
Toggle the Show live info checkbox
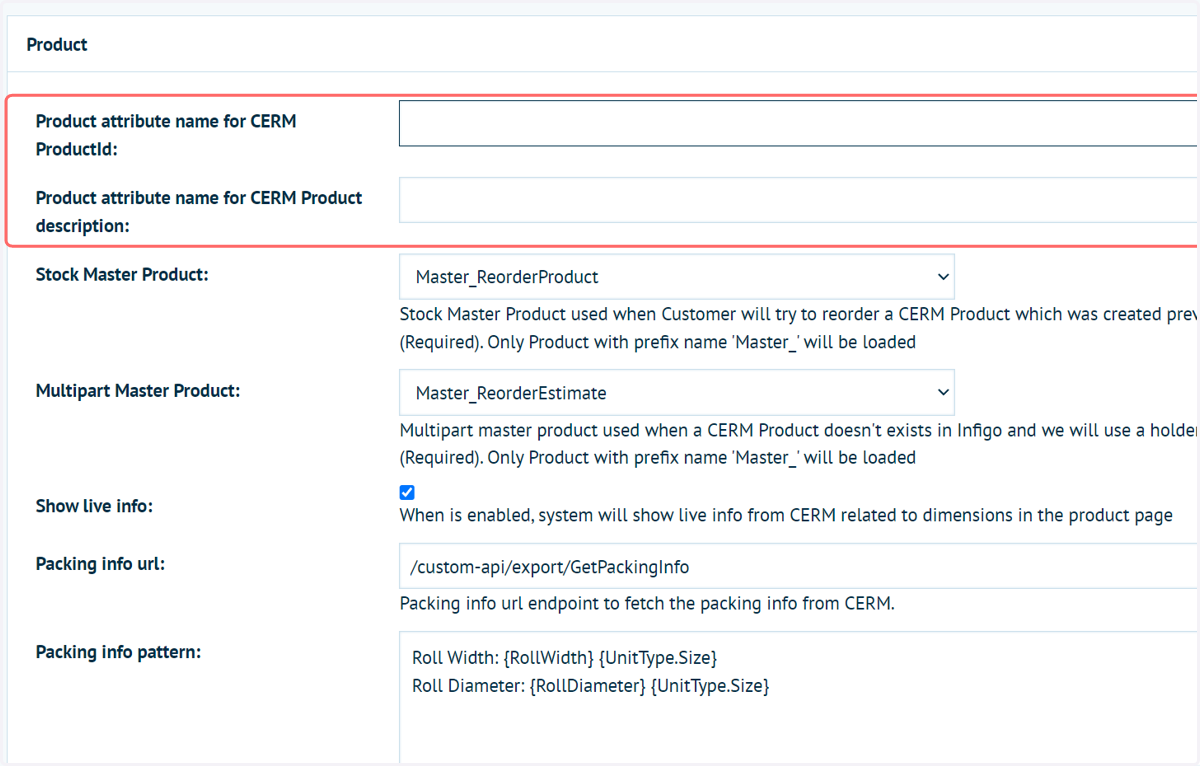pyautogui.click(x=407, y=492)
